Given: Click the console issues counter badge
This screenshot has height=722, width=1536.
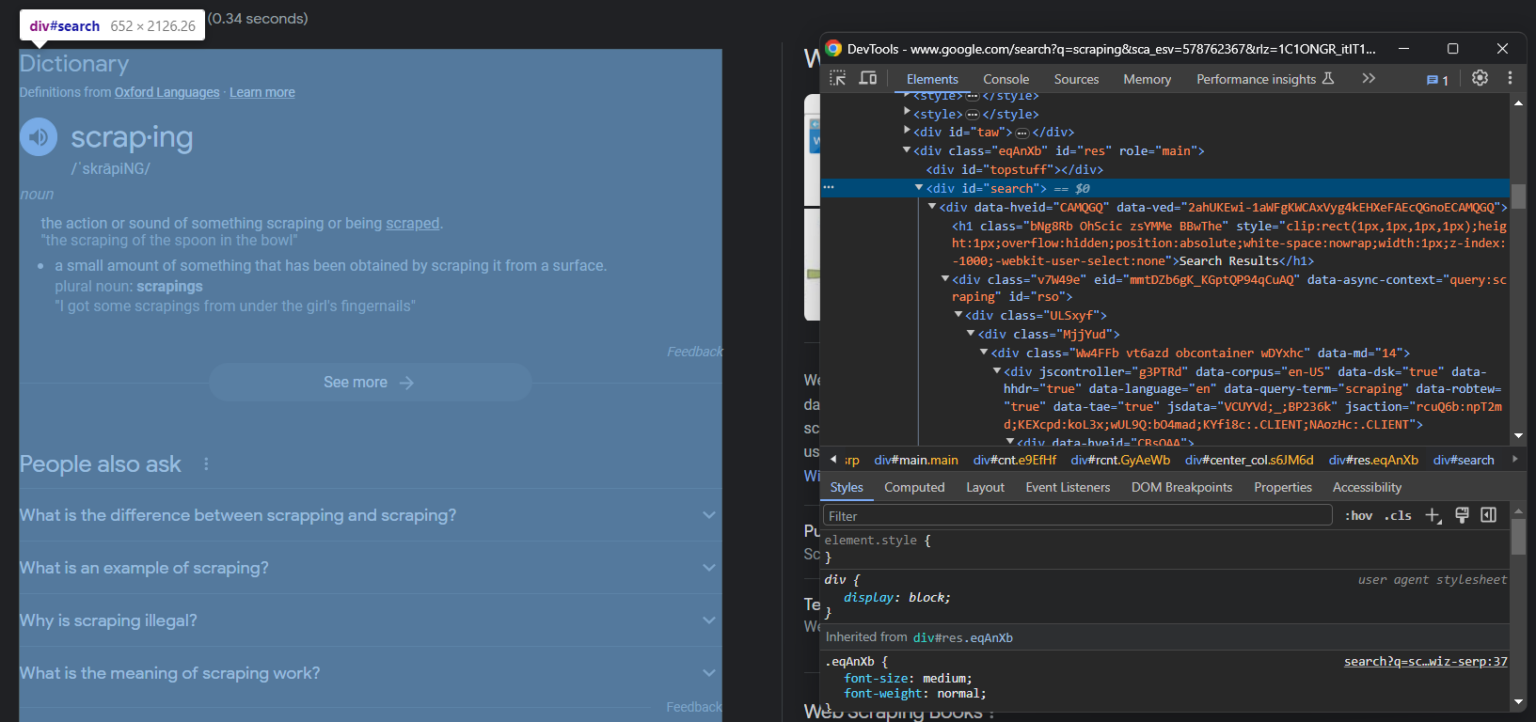Looking at the screenshot, I should coord(1437,80).
